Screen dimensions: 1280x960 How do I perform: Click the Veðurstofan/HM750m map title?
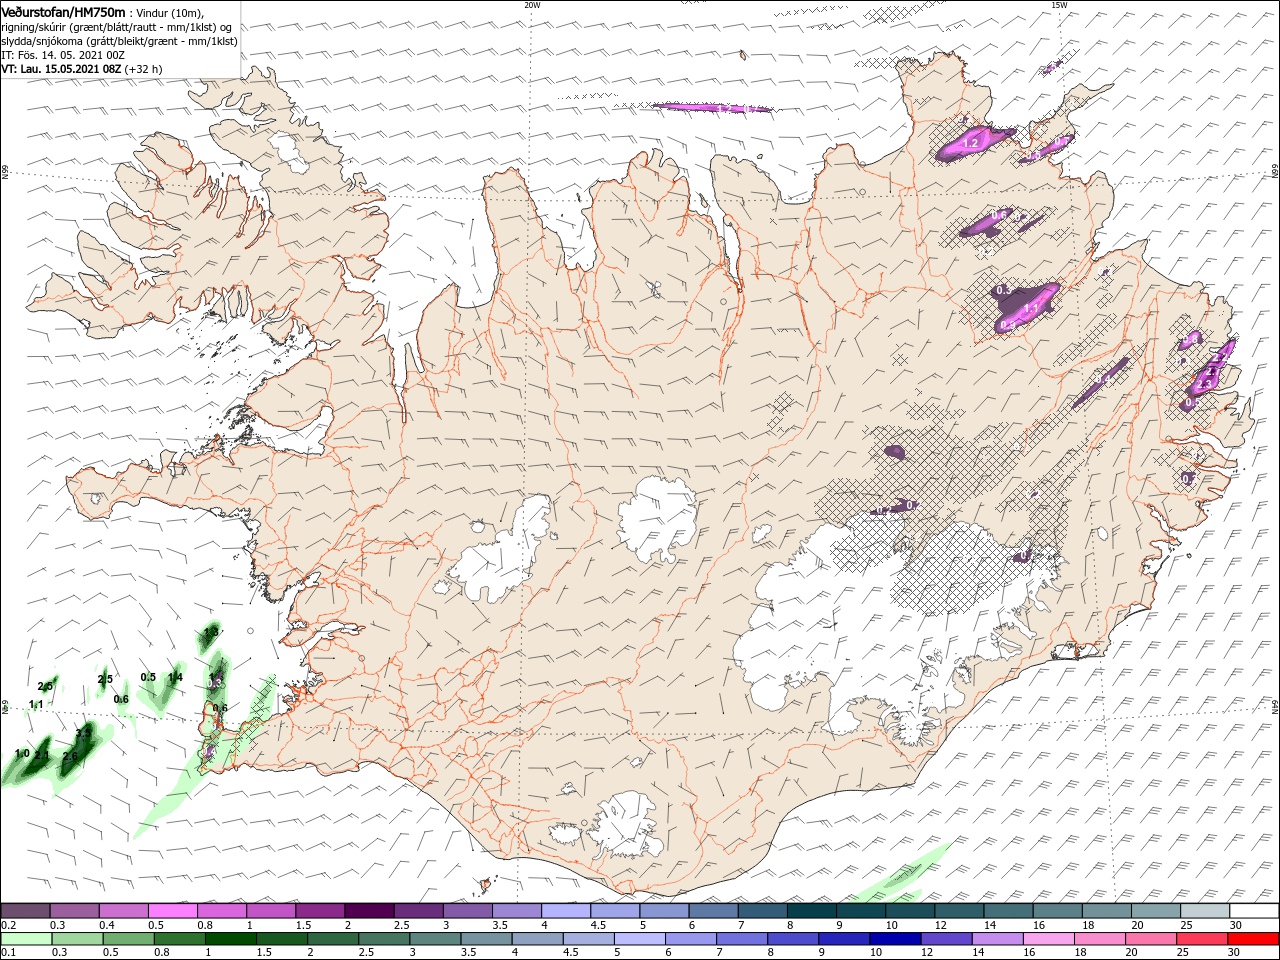pos(63,11)
